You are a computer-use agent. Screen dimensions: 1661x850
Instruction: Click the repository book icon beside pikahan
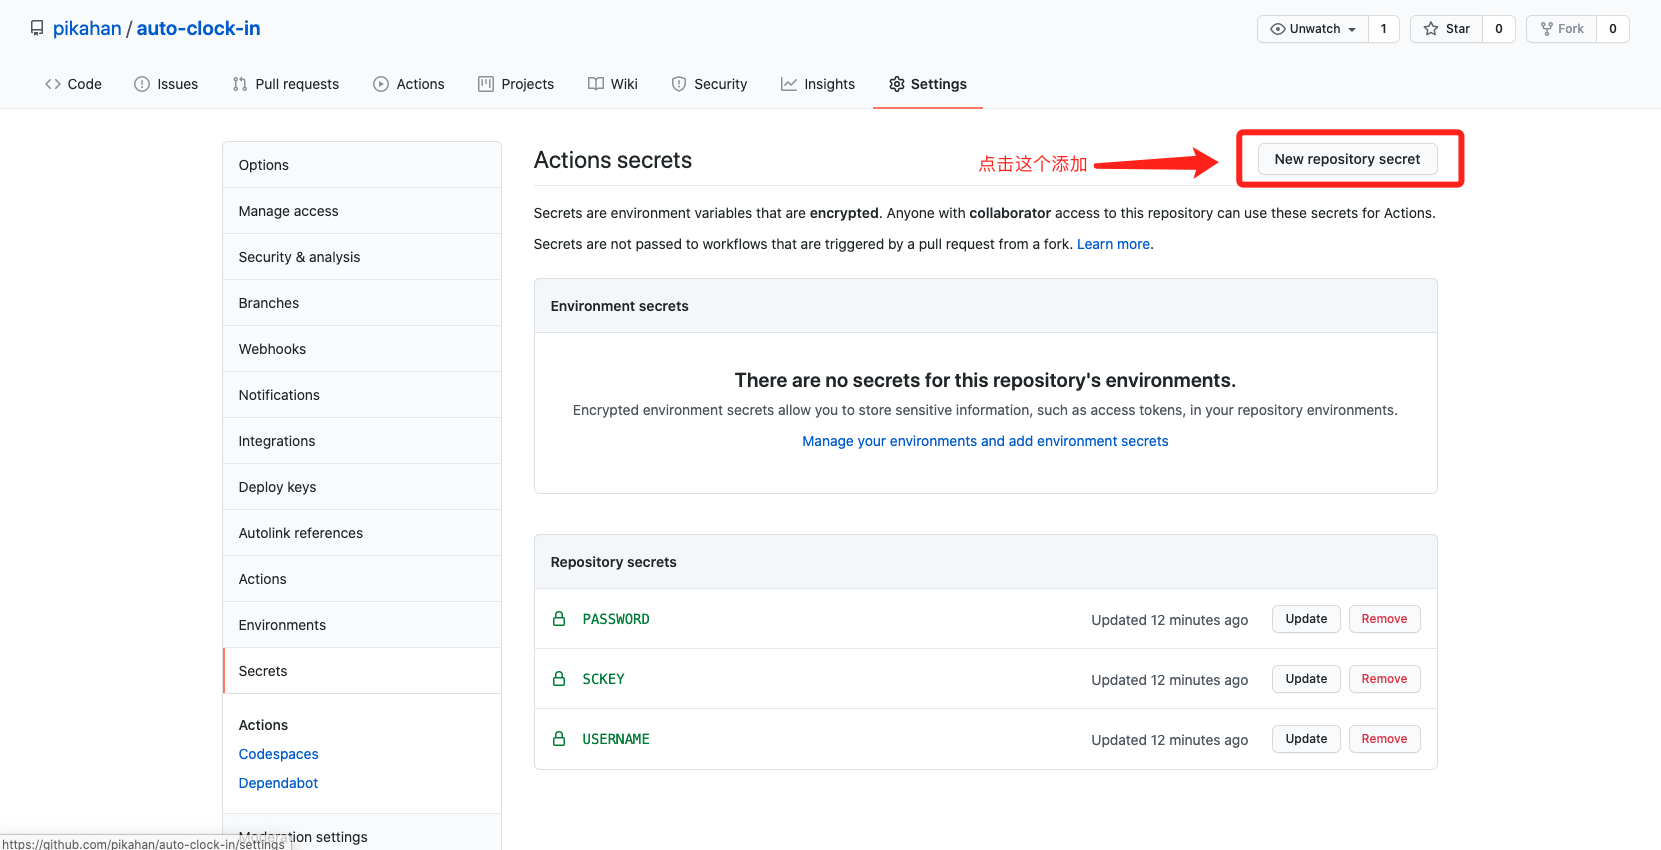(37, 29)
